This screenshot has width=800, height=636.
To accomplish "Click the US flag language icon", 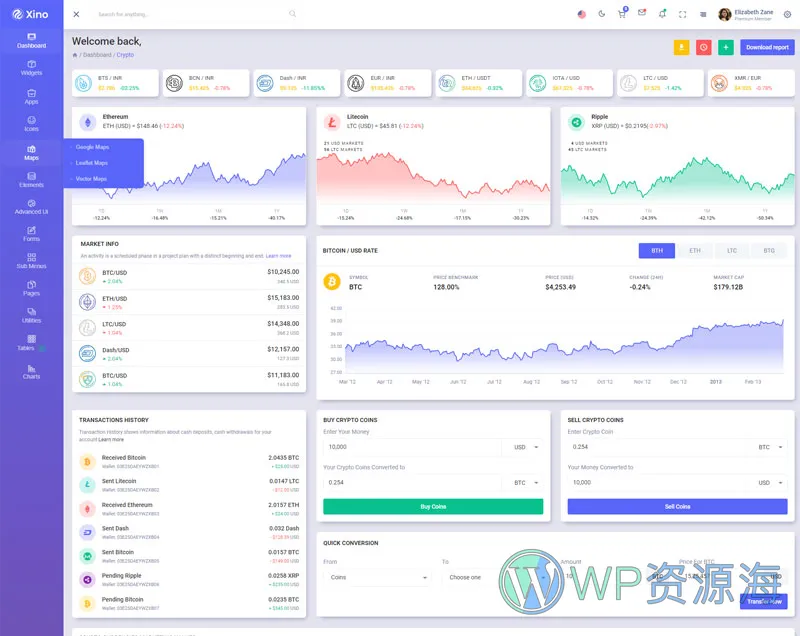I will pos(582,14).
